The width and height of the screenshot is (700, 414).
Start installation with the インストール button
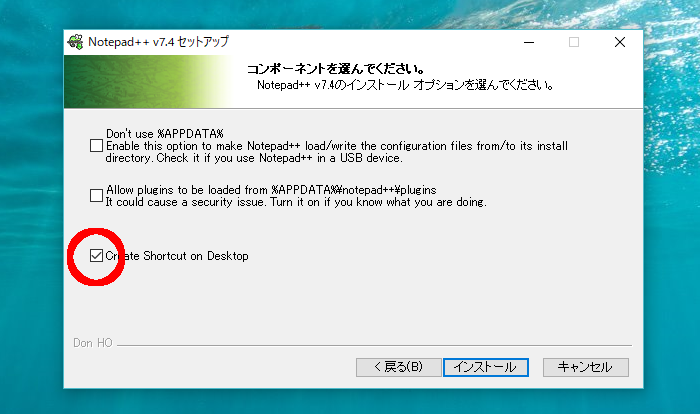tap(486, 367)
